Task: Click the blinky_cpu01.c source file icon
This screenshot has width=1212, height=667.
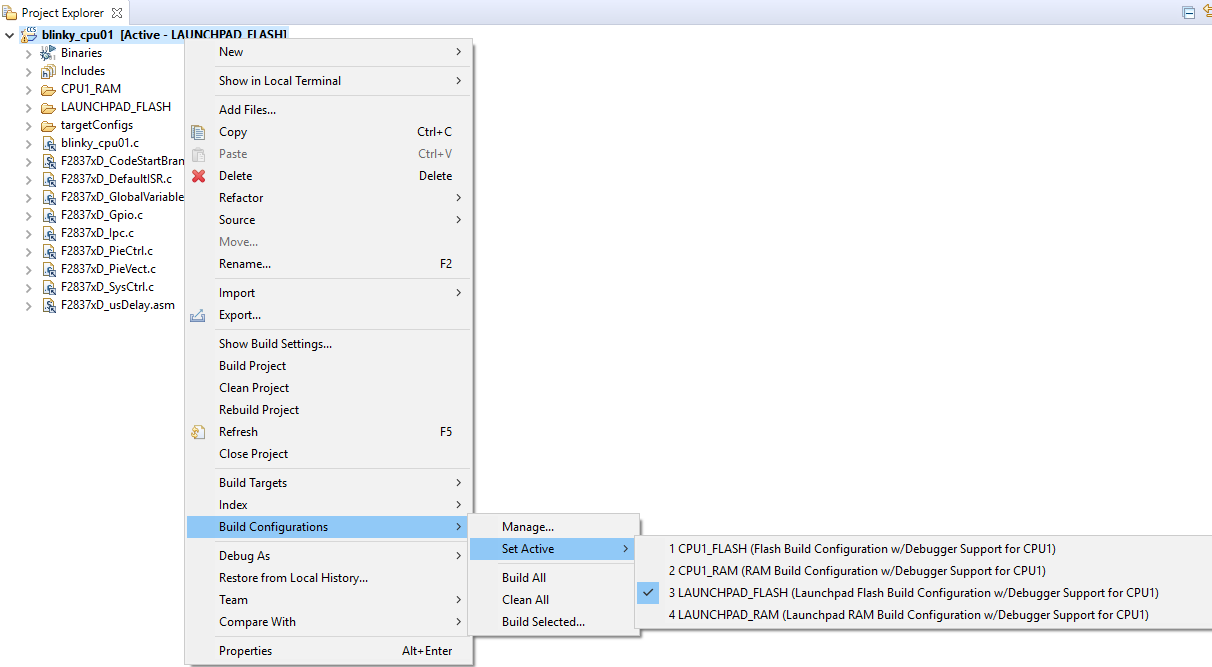Action: (48, 142)
